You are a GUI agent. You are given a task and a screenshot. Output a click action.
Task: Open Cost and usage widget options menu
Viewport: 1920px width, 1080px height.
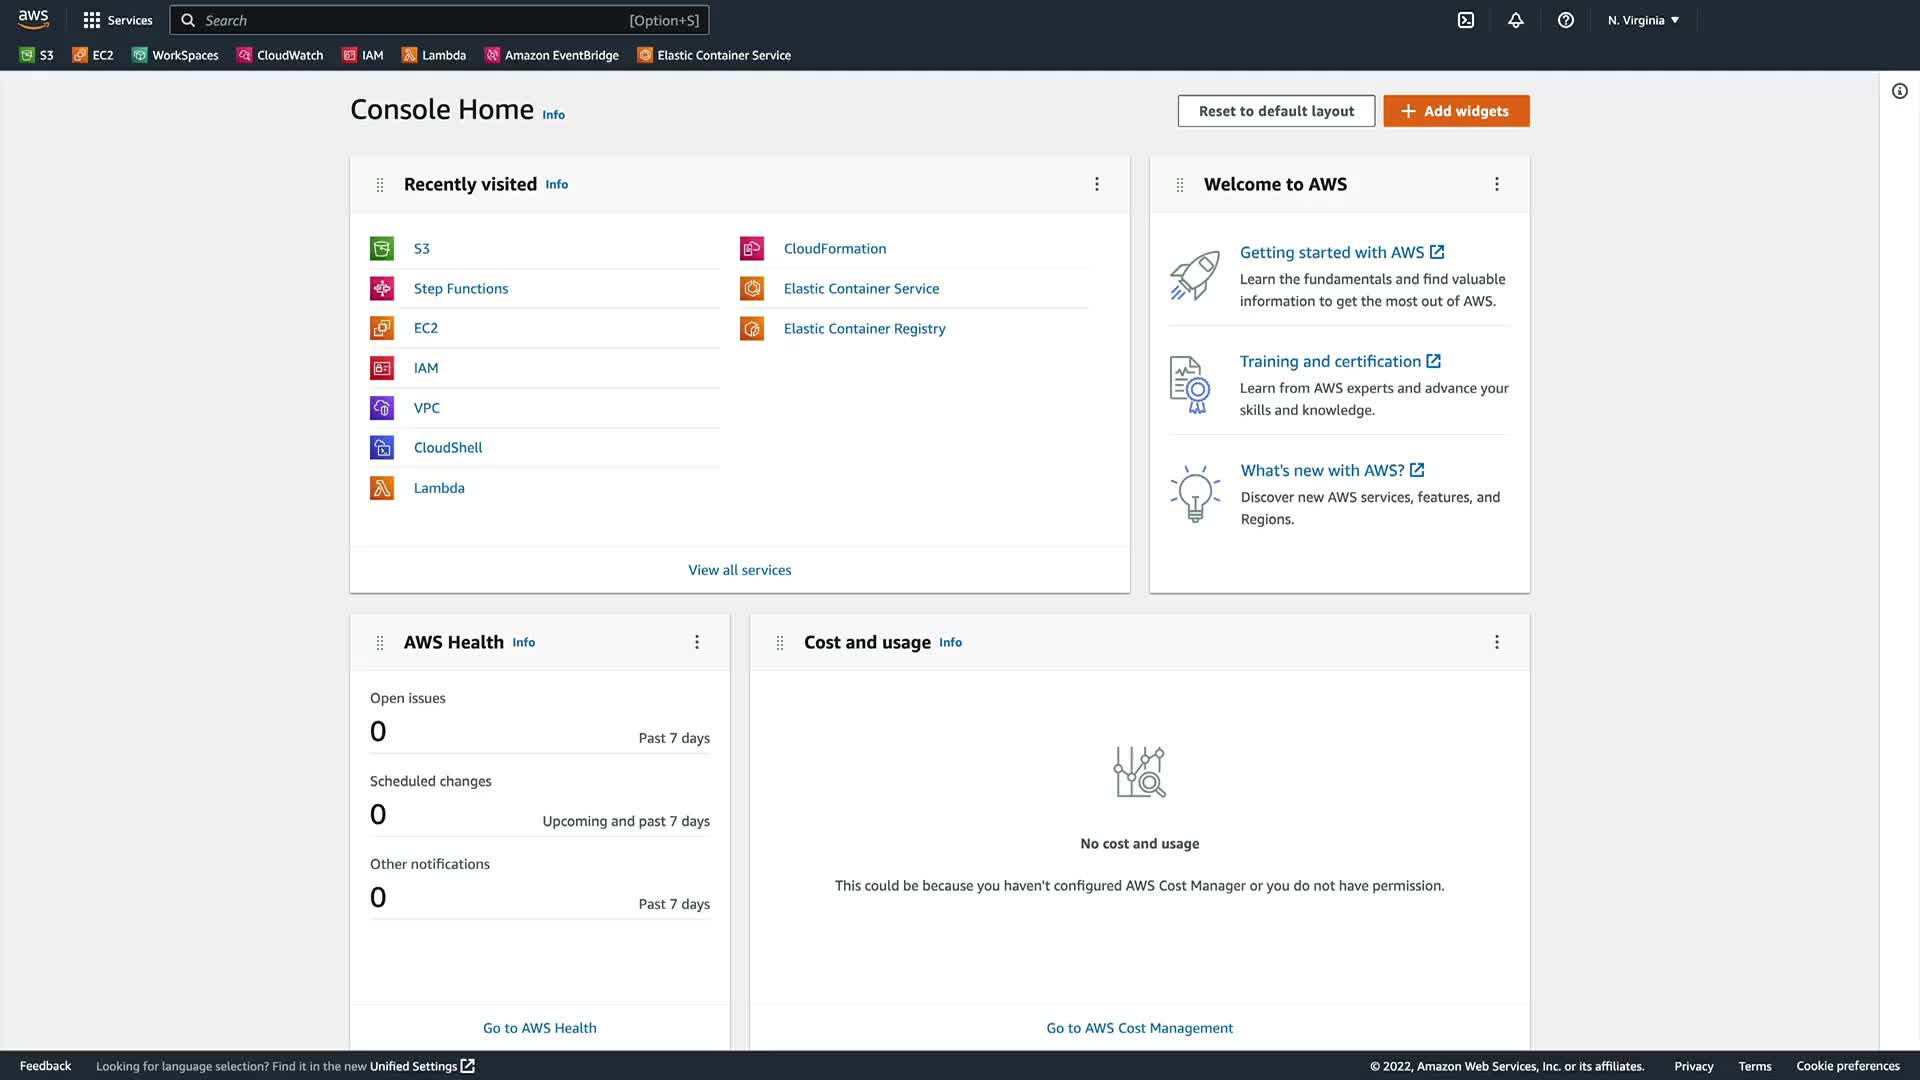coord(1497,642)
